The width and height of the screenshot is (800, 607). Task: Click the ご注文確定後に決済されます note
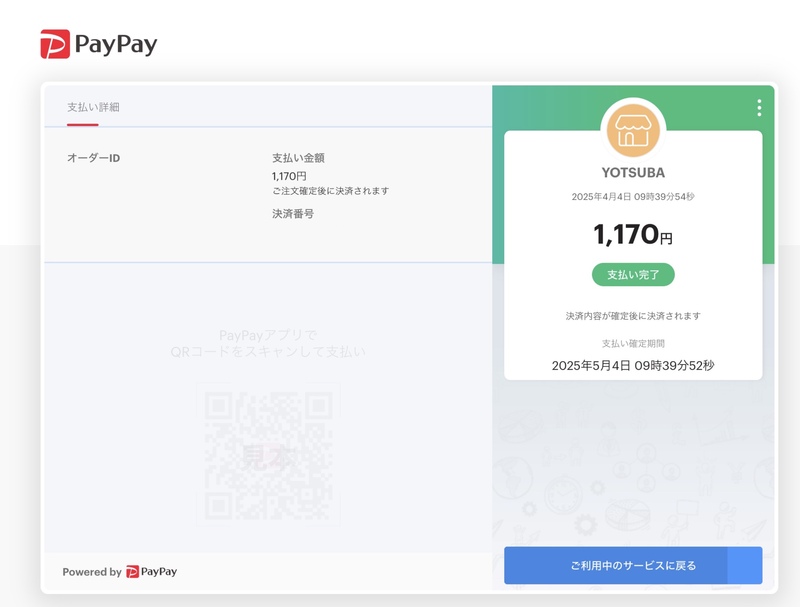point(331,191)
